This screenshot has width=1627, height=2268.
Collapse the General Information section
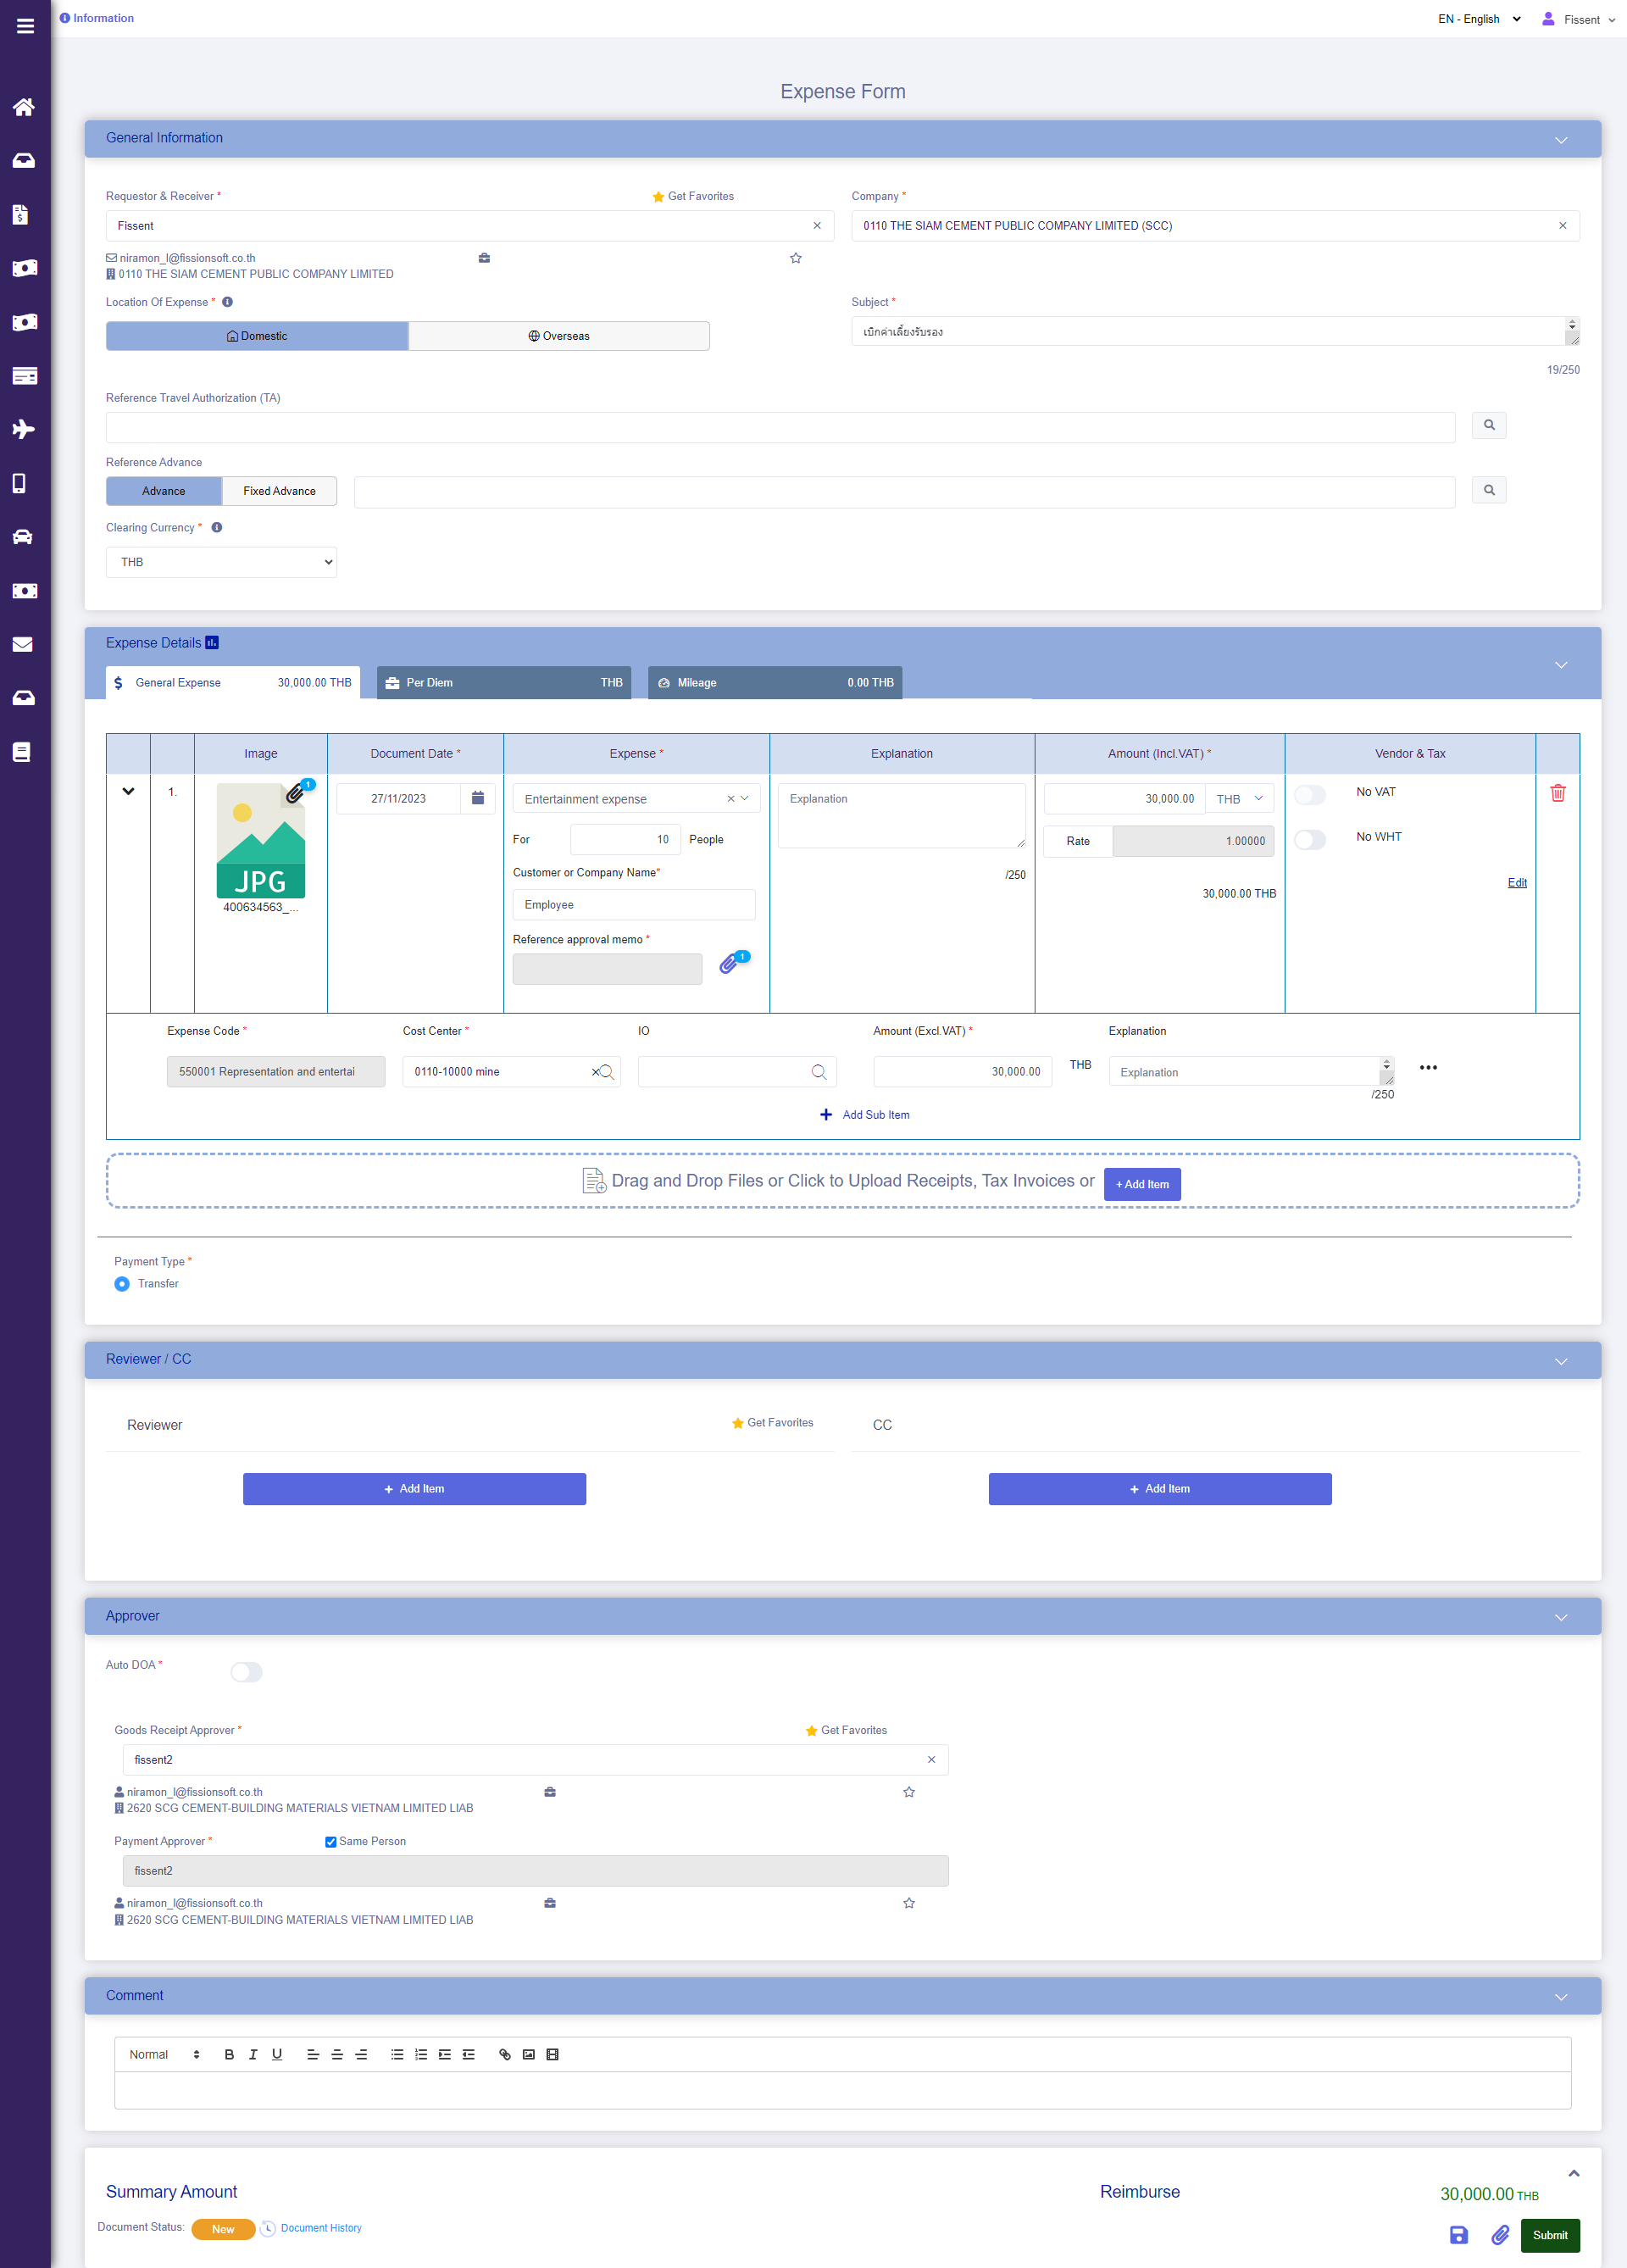tap(1560, 140)
